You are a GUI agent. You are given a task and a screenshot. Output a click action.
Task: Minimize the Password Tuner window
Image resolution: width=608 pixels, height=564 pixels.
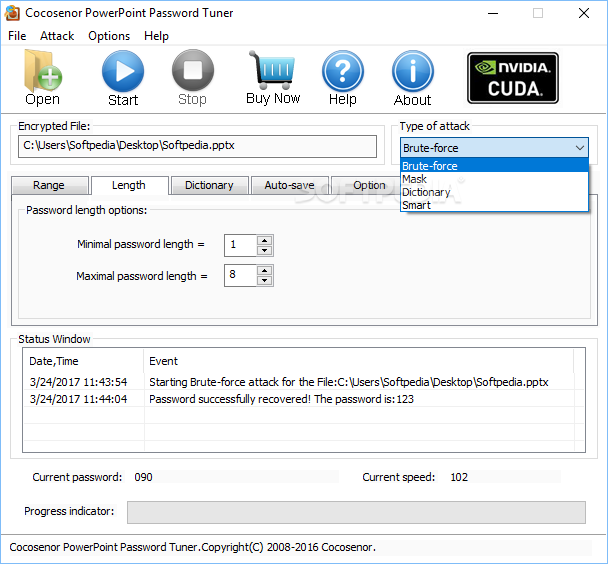tap(493, 13)
